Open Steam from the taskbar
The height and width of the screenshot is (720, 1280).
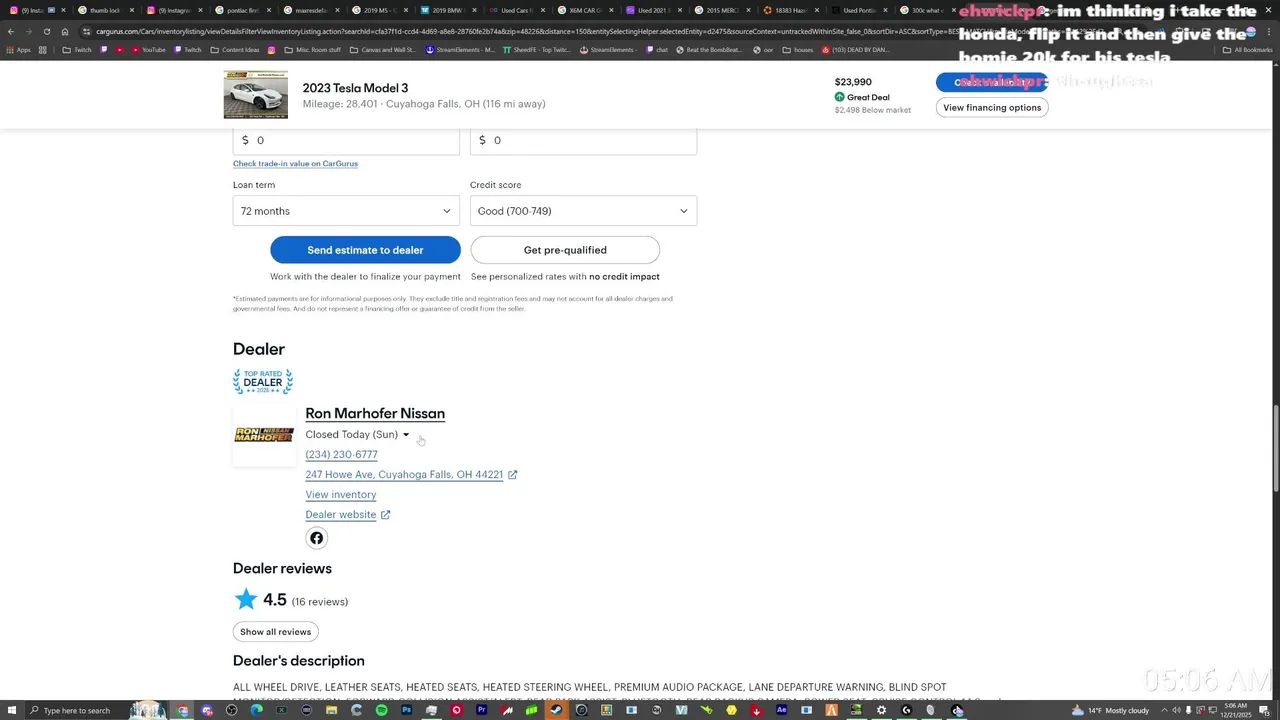[x=556, y=710]
